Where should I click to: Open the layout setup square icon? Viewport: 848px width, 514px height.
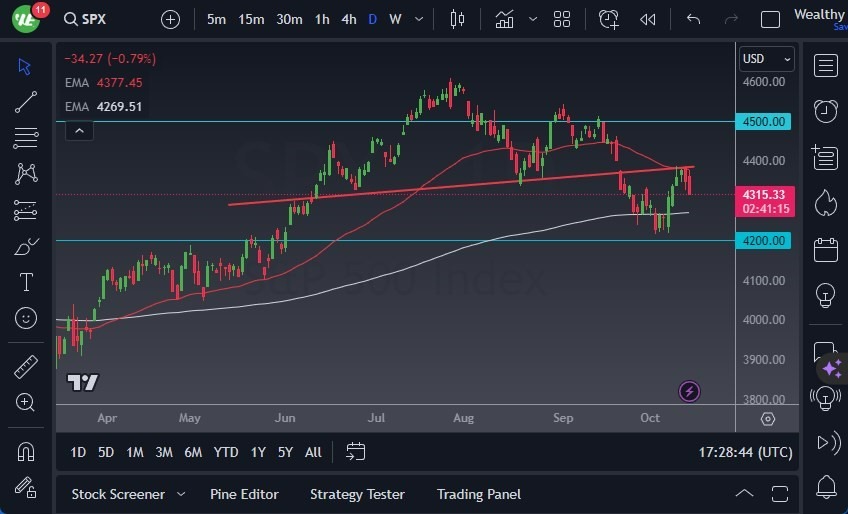click(x=770, y=19)
